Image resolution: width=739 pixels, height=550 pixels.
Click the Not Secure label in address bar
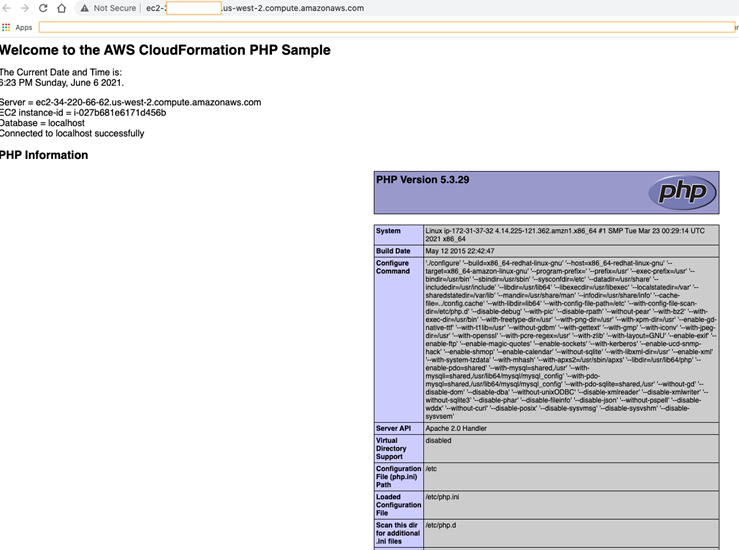[x=115, y=8]
